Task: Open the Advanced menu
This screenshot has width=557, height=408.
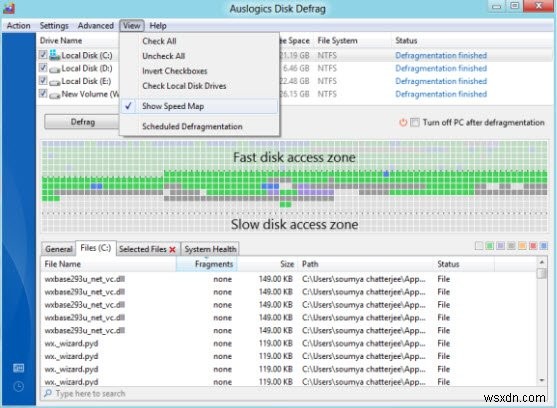Action: click(x=96, y=26)
